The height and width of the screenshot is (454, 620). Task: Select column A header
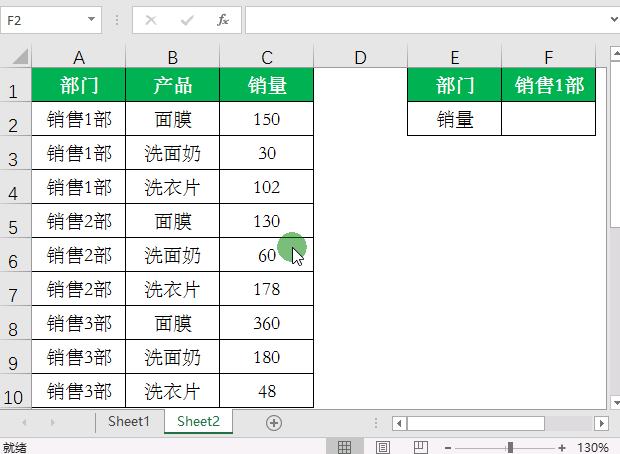click(x=79, y=56)
